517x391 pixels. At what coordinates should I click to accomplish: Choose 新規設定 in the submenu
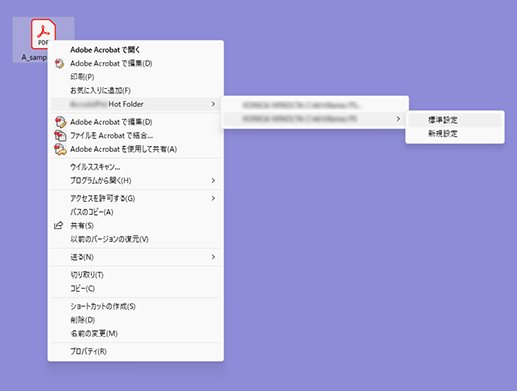455,134
